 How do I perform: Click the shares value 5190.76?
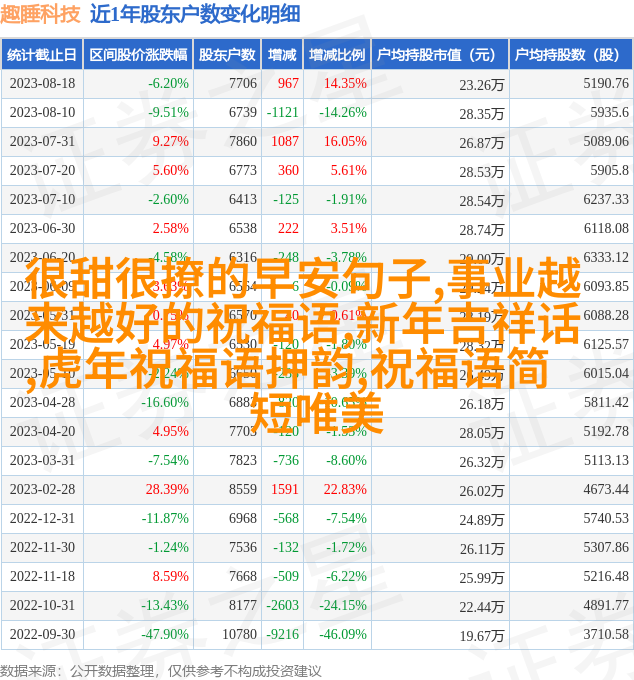coord(606,83)
